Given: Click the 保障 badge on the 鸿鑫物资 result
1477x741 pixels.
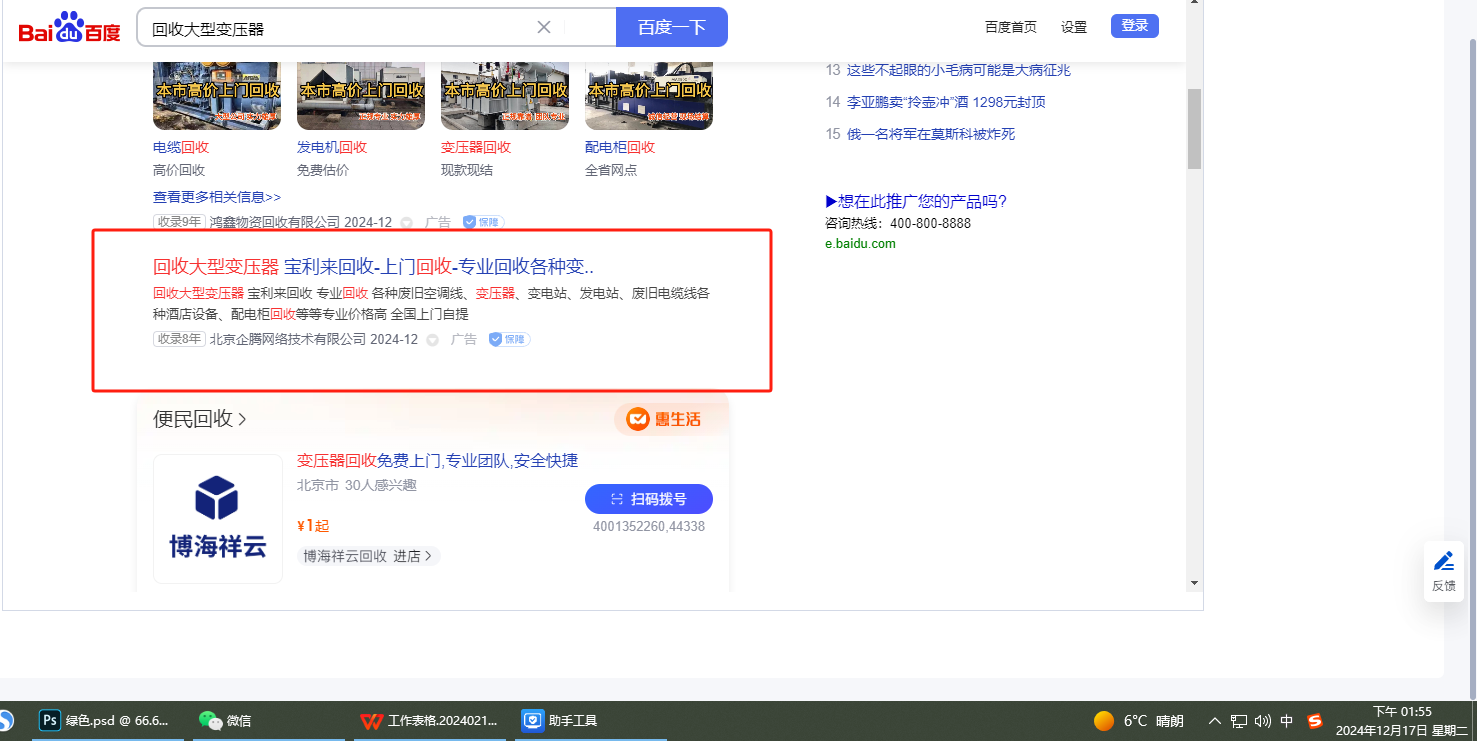Looking at the screenshot, I should pyautogui.click(x=483, y=222).
